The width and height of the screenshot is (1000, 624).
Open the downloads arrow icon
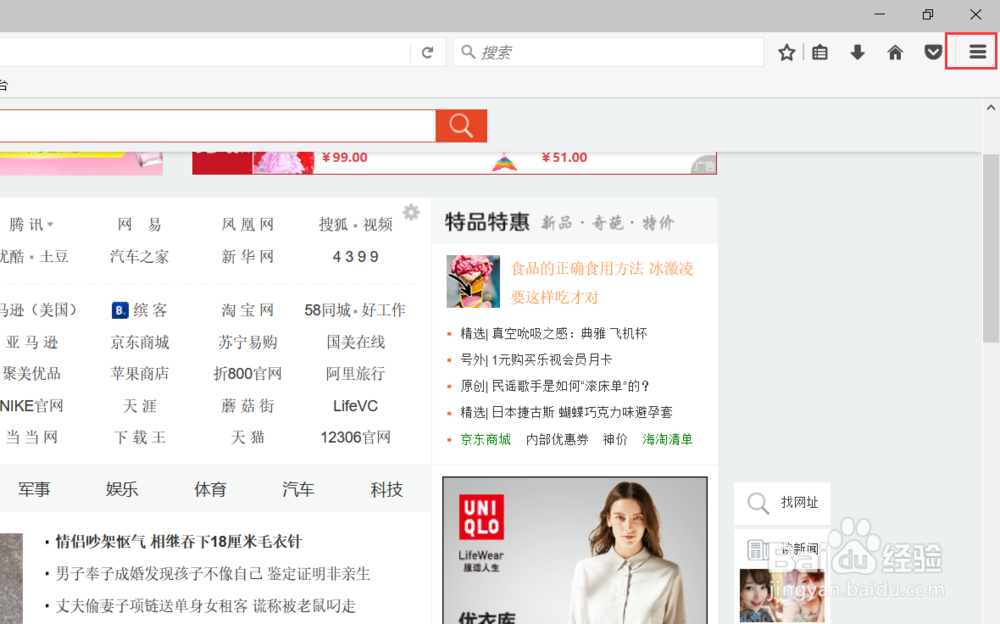857,52
